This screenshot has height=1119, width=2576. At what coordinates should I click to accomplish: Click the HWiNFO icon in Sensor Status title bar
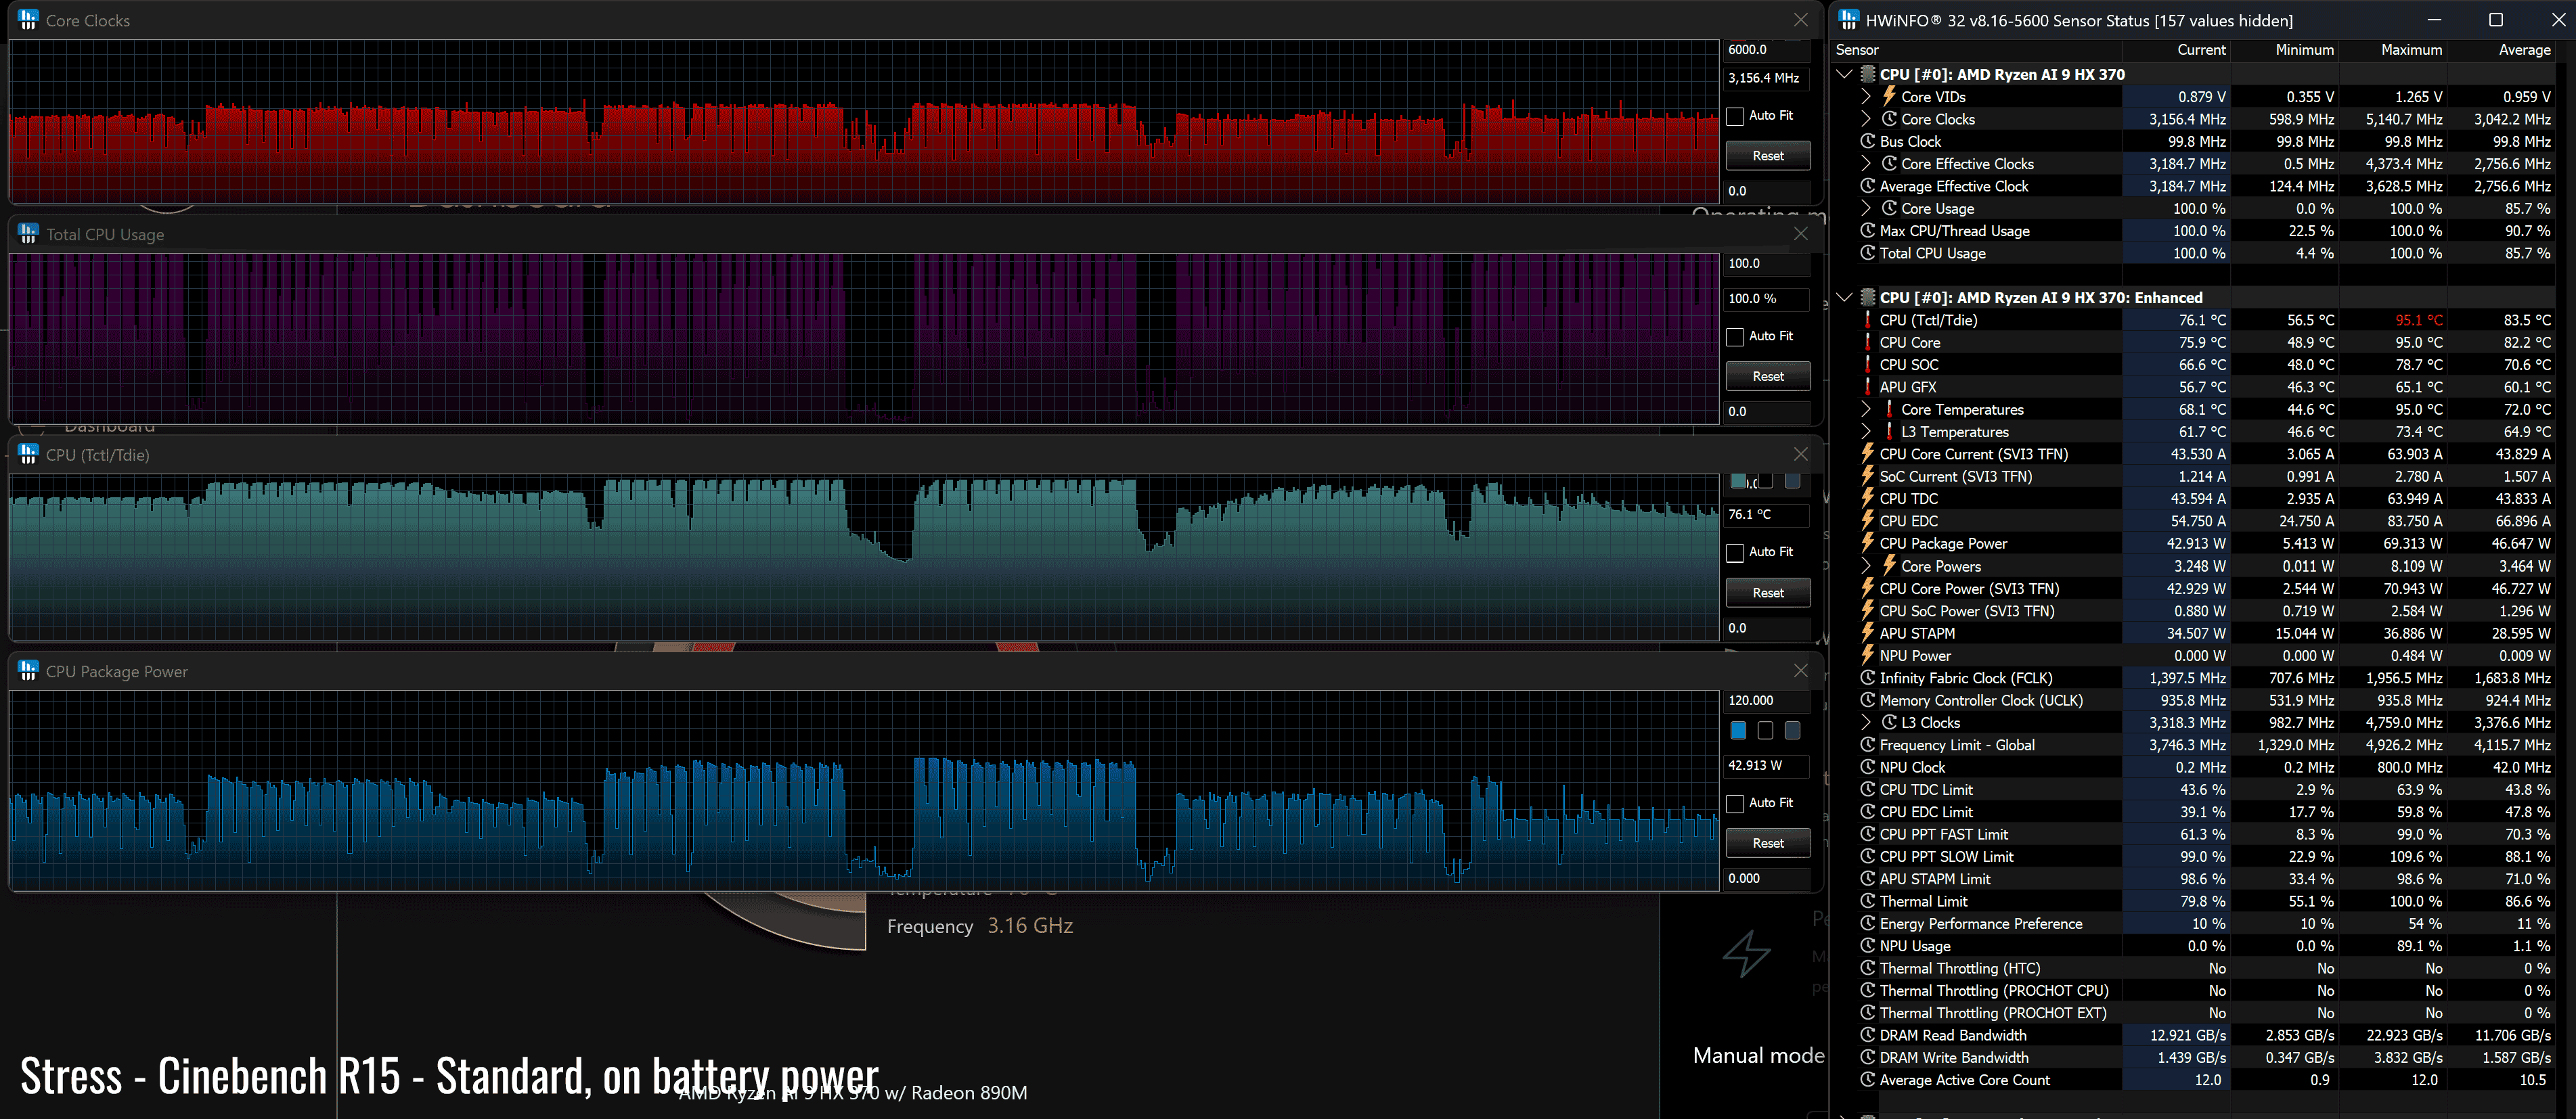(1848, 20)
